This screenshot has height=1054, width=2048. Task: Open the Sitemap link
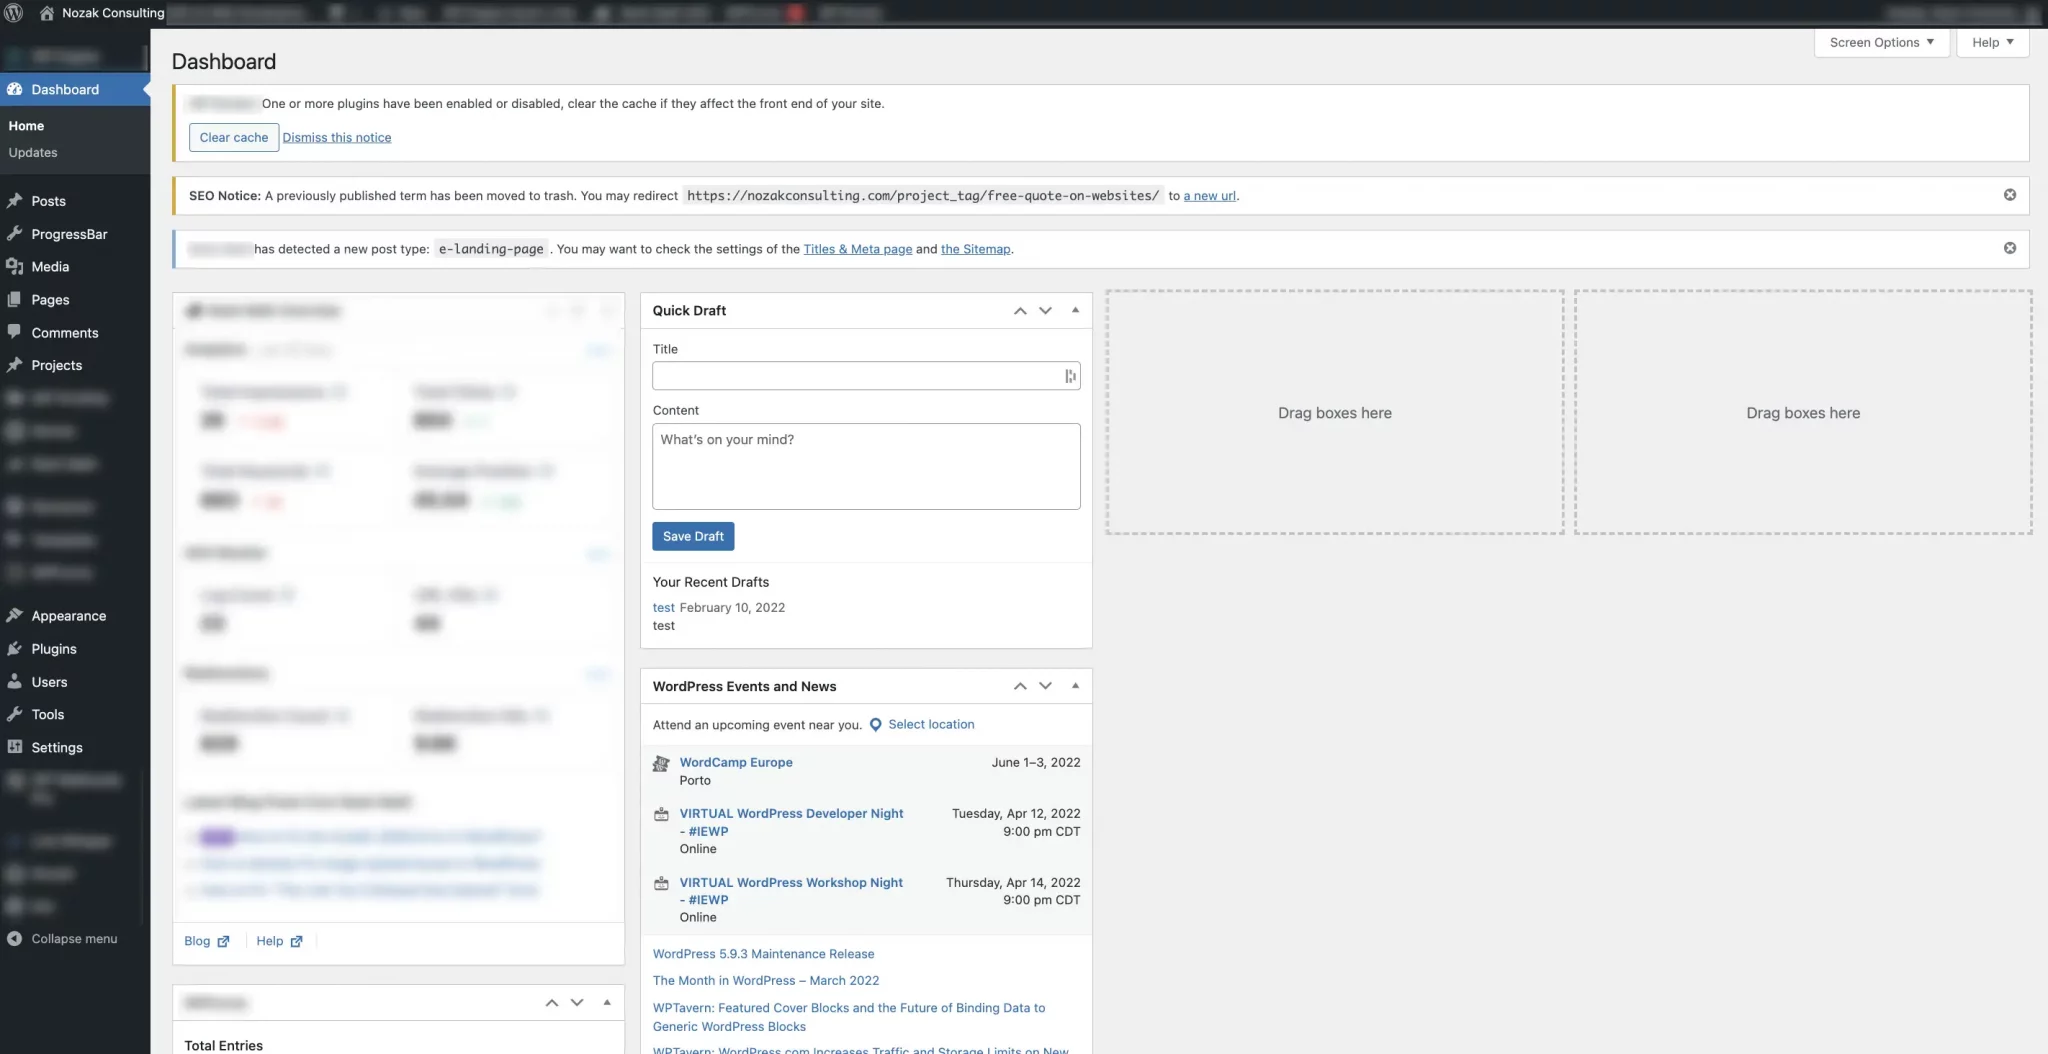(975, 249)
